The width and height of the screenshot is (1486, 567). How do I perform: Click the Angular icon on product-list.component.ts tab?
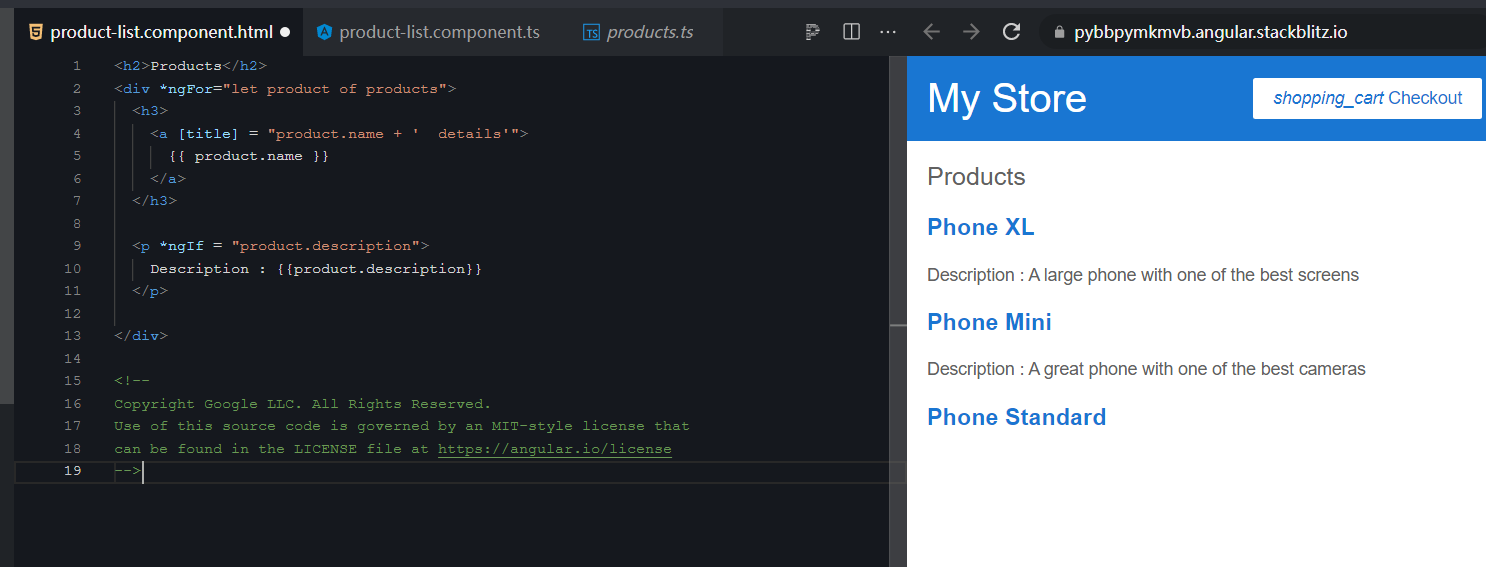[x=324, y=32]
